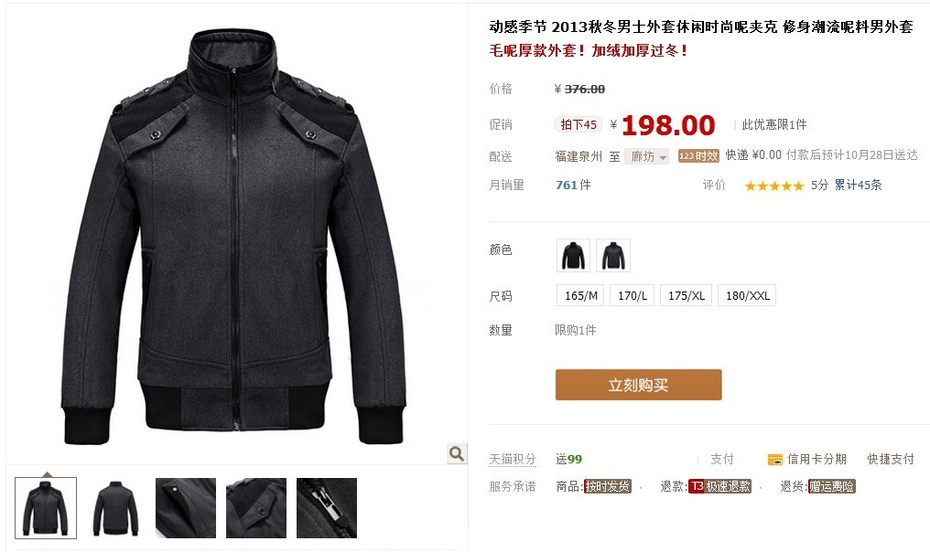Click the T3 极速退款 badge
The height and width of the screenshot is (552, 930).
720,487
